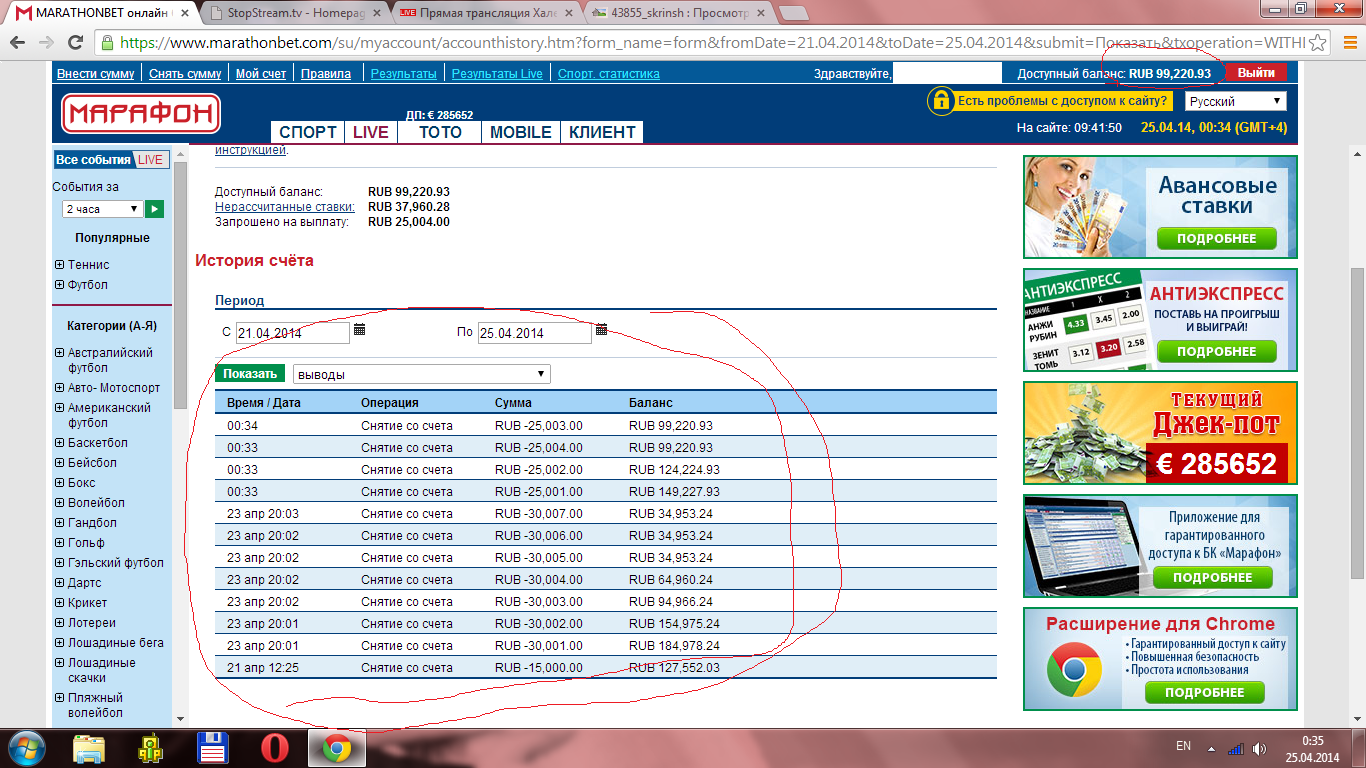Click the browser back arrow

[18, 43]
